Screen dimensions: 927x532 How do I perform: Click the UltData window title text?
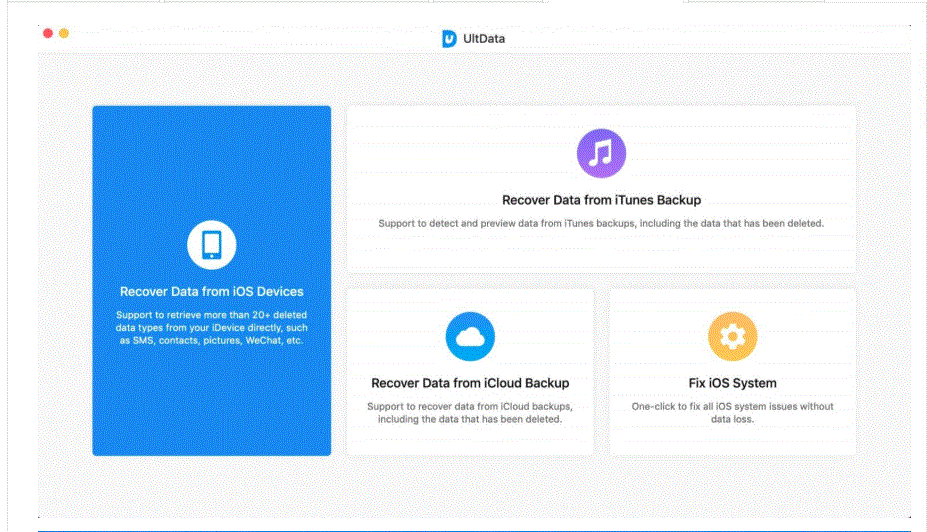pos(484,38)
